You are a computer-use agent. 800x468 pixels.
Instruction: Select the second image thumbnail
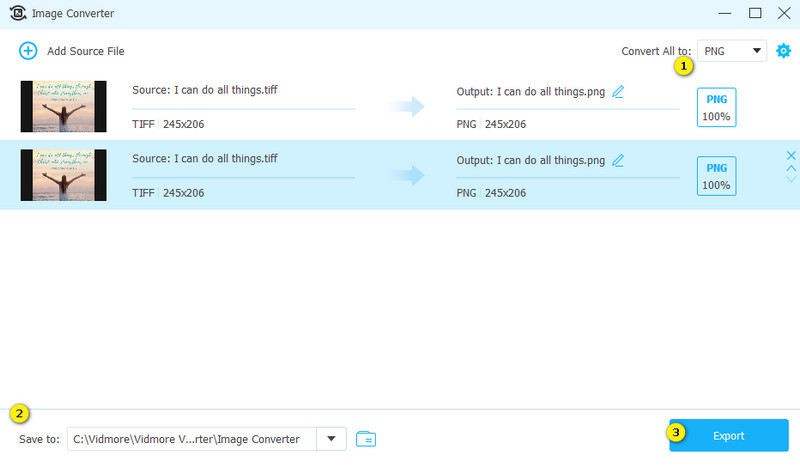click(63, 175)
